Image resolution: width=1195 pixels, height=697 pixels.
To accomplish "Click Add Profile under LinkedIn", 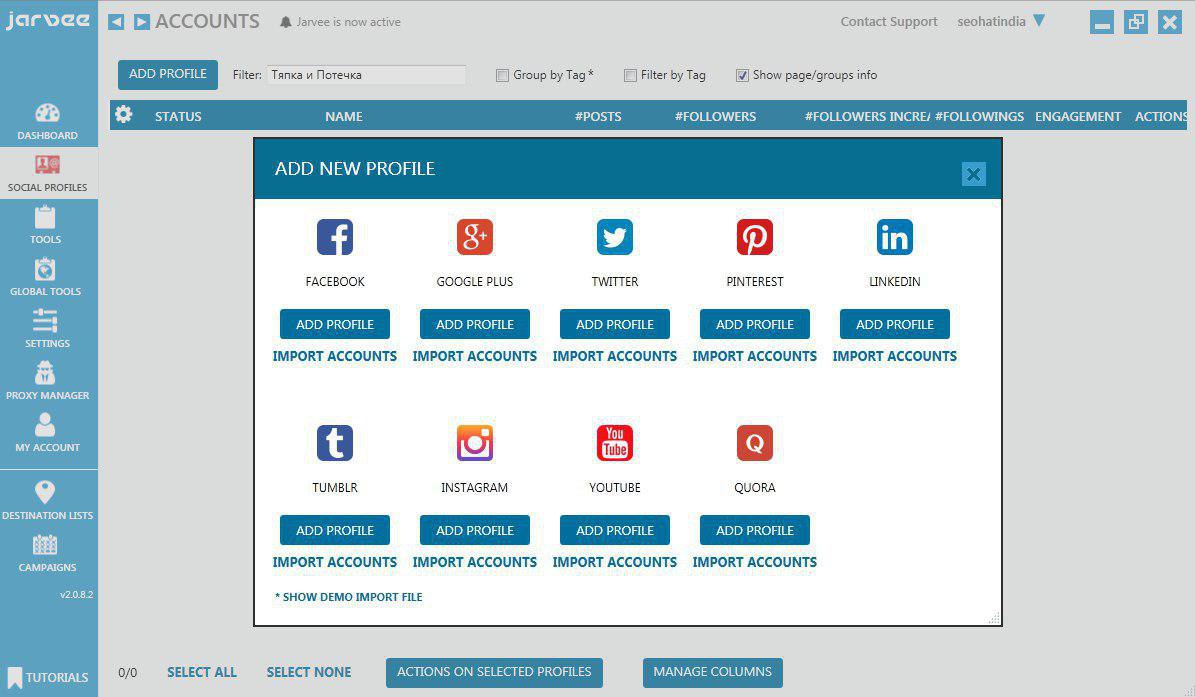I will pos(895,324).
